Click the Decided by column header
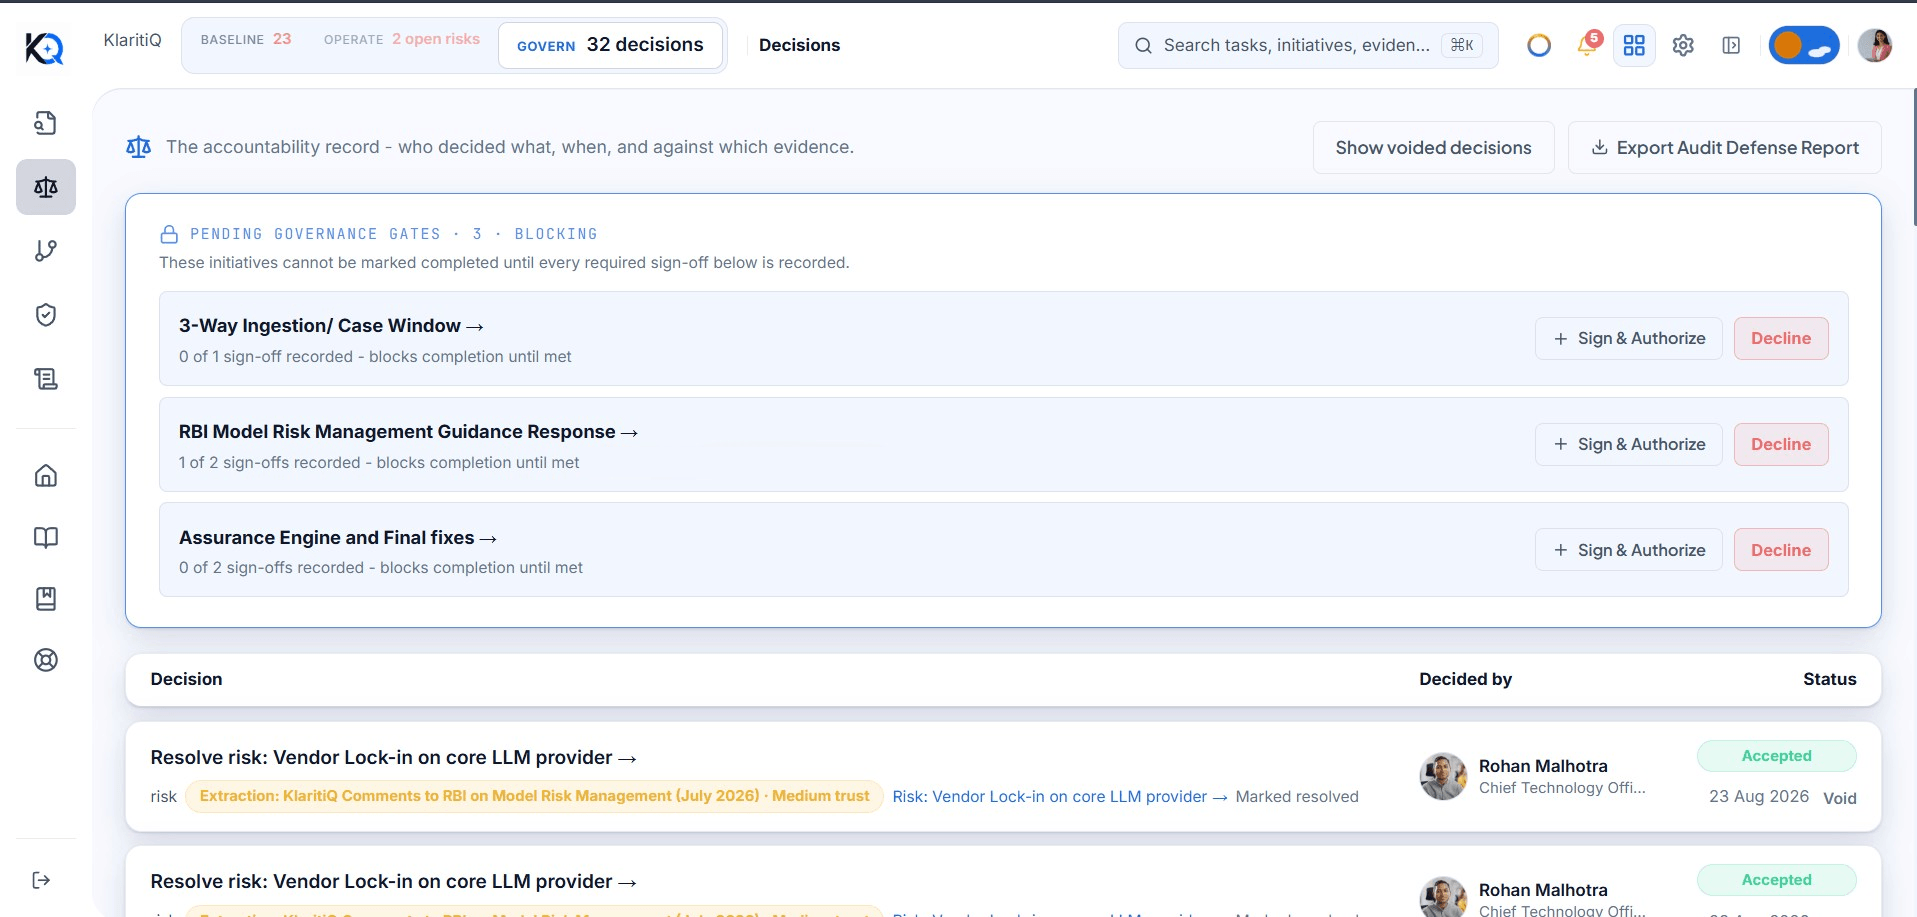 [x=1465, y=679]
